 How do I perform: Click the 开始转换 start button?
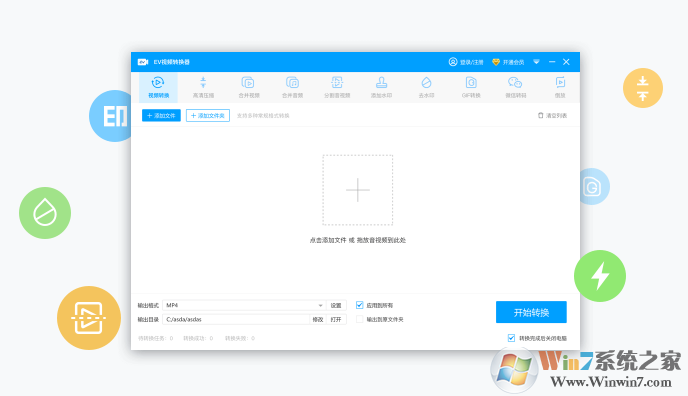coord(531,312)
